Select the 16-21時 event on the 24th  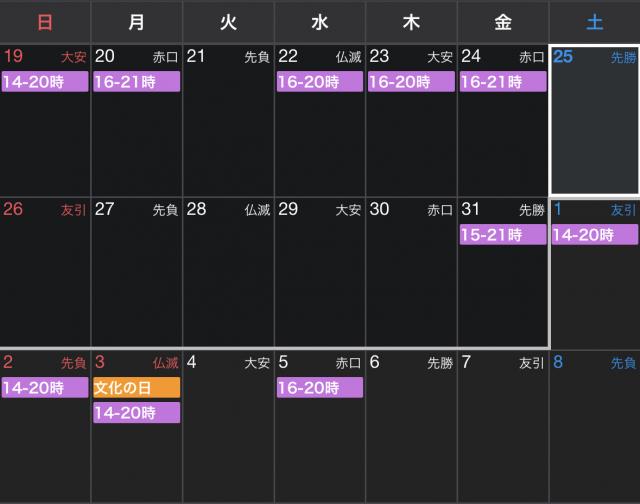[503, 82]
